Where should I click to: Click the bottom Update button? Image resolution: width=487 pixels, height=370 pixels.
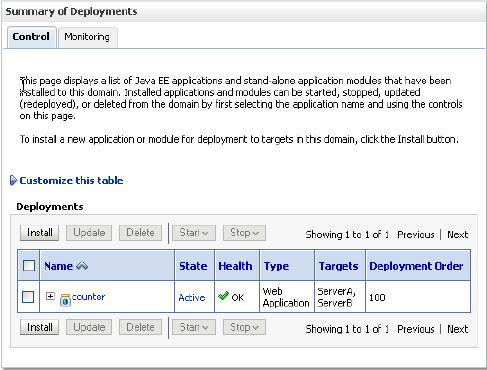click(89, 327)
